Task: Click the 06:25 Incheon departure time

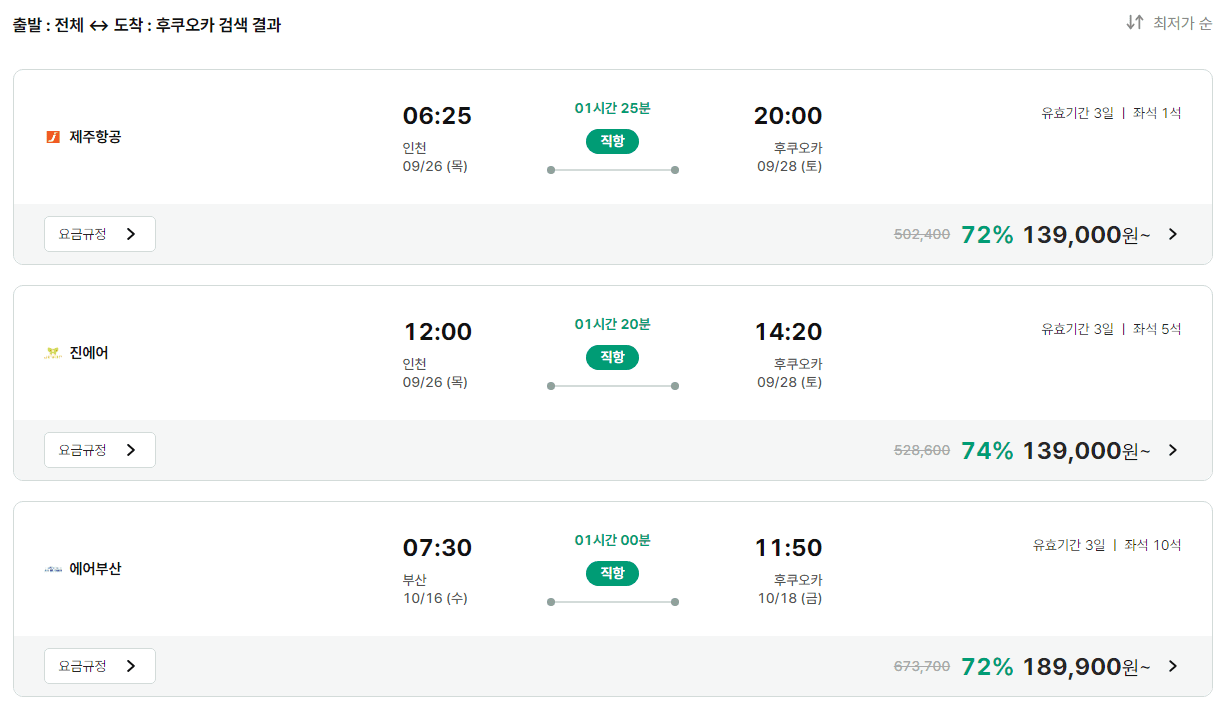Action: coord(437,116)
